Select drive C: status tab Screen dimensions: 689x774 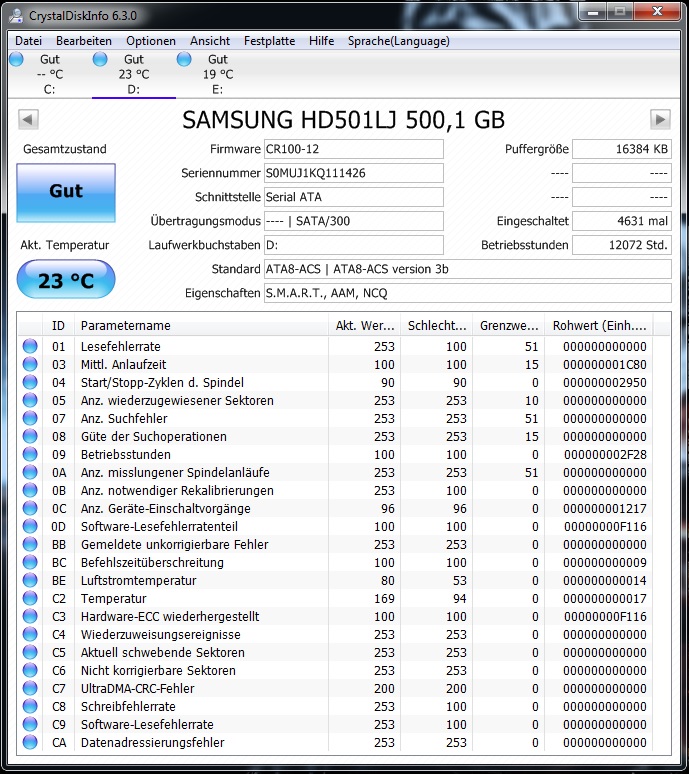49,74
